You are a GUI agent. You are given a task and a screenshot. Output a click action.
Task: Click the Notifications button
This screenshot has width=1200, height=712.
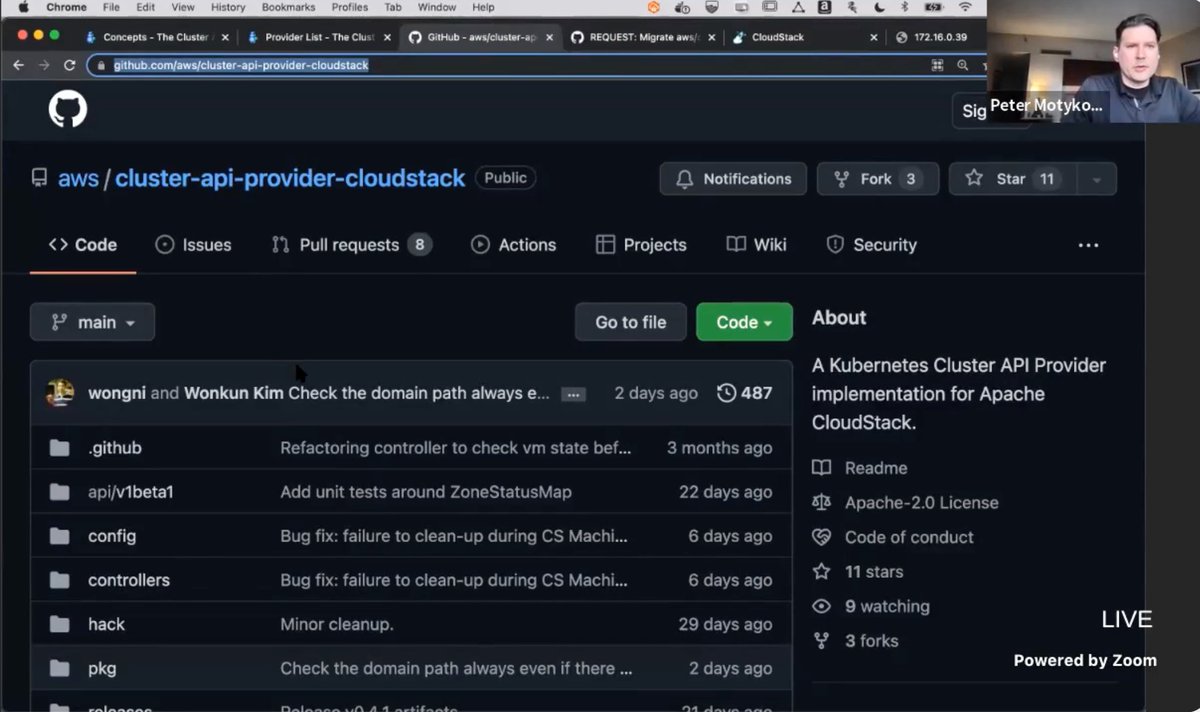click(x=733, y=179)
